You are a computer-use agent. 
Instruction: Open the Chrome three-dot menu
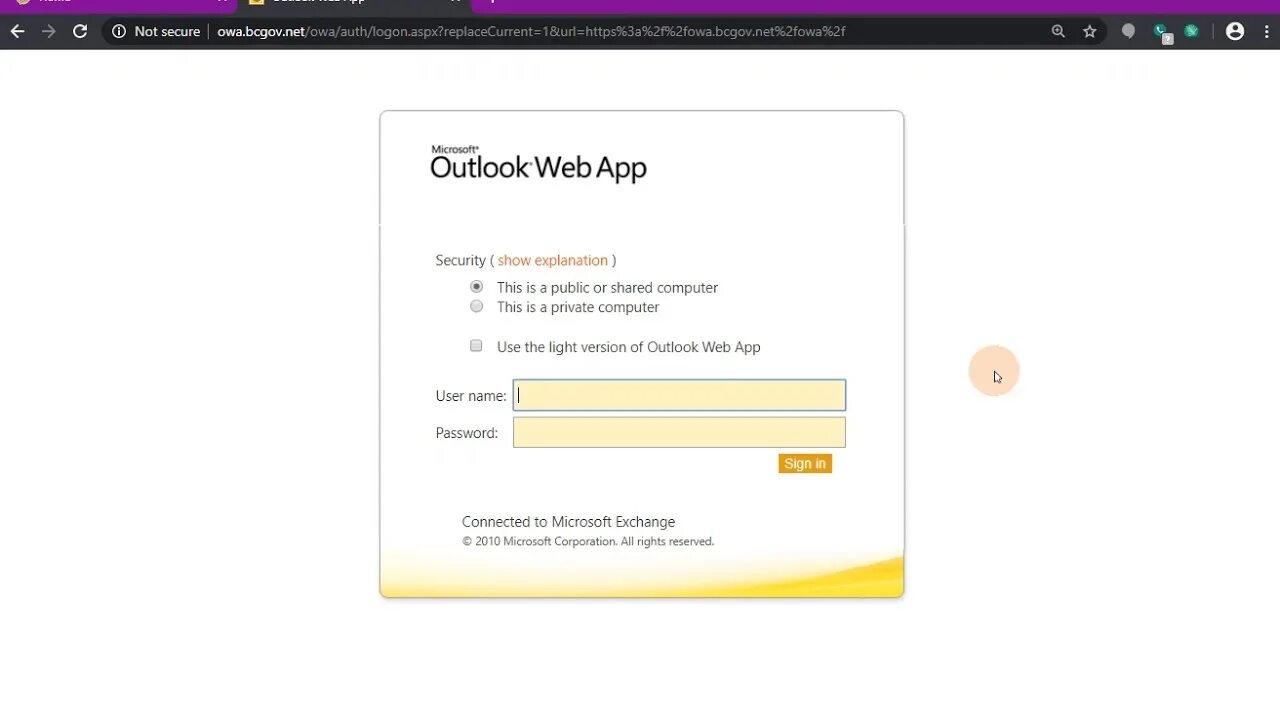point(1265,31)
